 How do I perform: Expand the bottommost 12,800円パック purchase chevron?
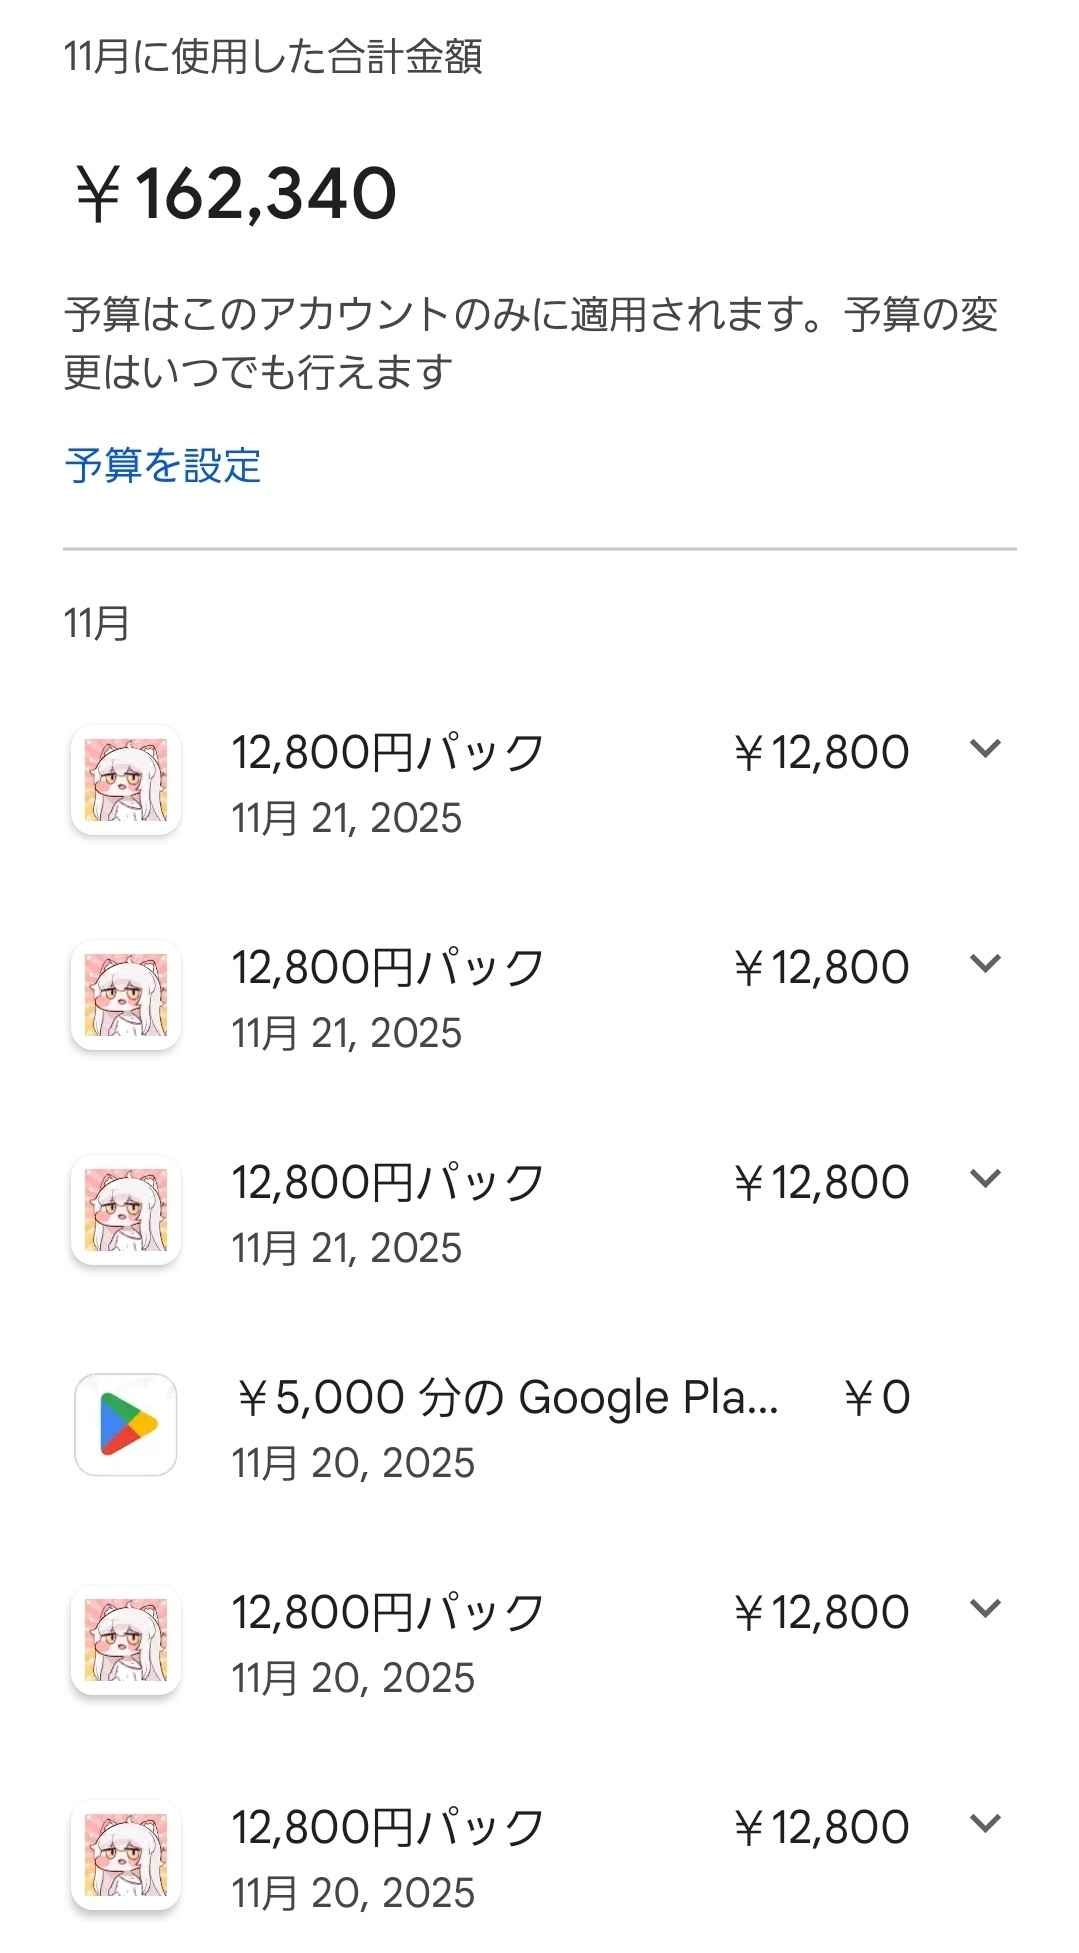[x=985, y=1824]
